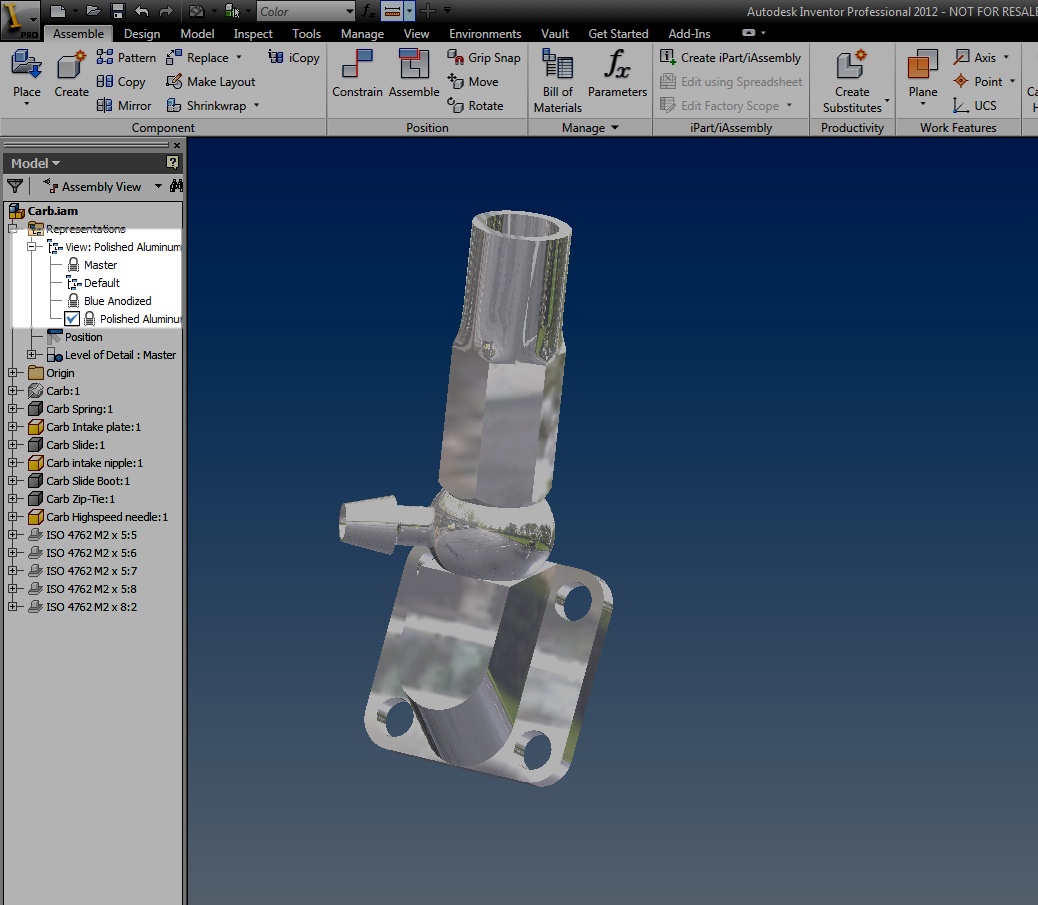1038x905 pixels.
Task: Activate the Rotate component tool
Action: coord(475,105)
